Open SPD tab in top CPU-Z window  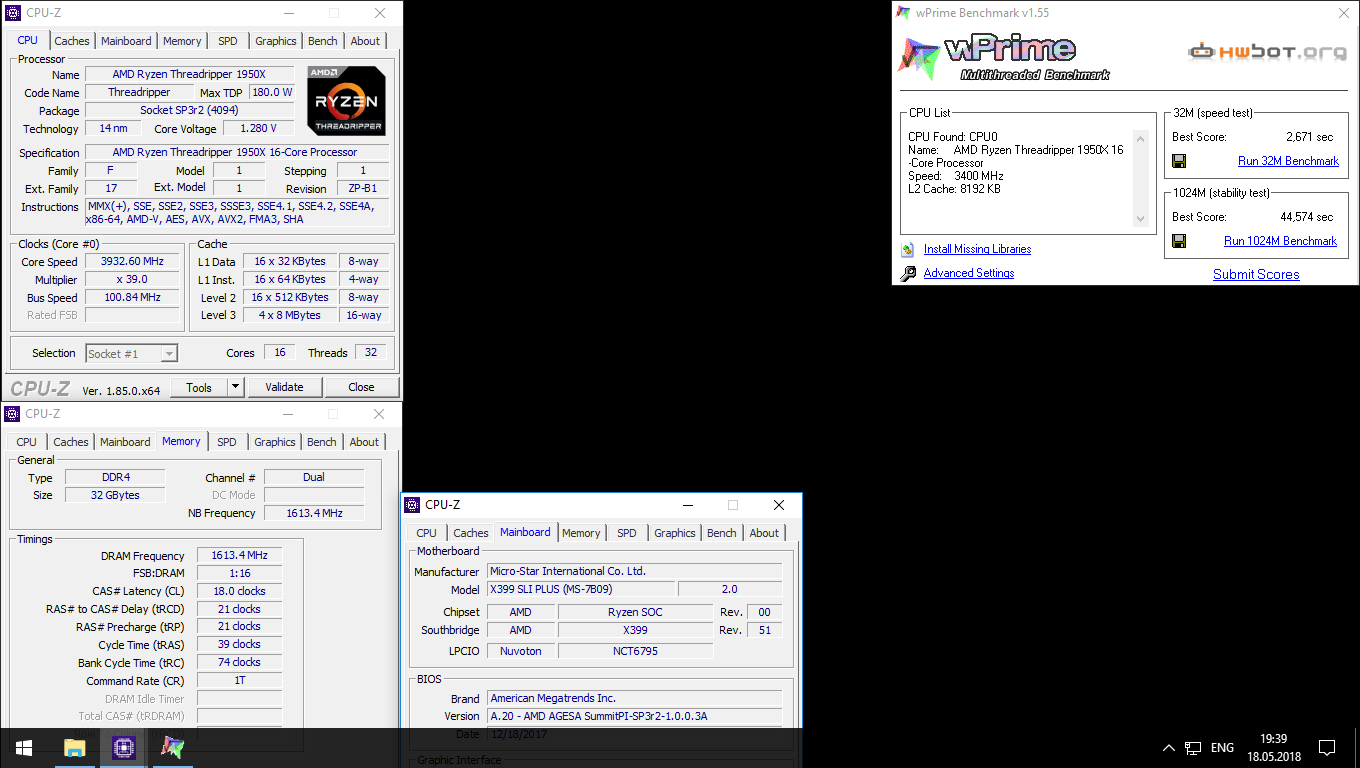(228, 41)
